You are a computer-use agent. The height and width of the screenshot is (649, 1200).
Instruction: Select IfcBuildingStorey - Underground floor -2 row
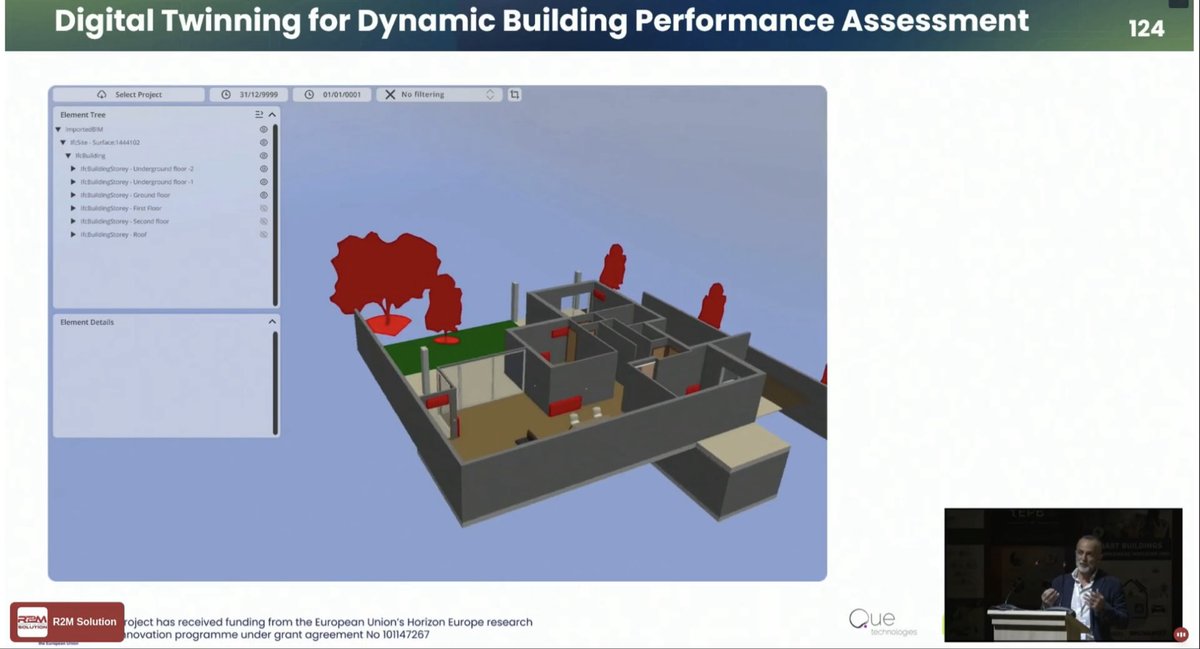(x=162, y=168)
